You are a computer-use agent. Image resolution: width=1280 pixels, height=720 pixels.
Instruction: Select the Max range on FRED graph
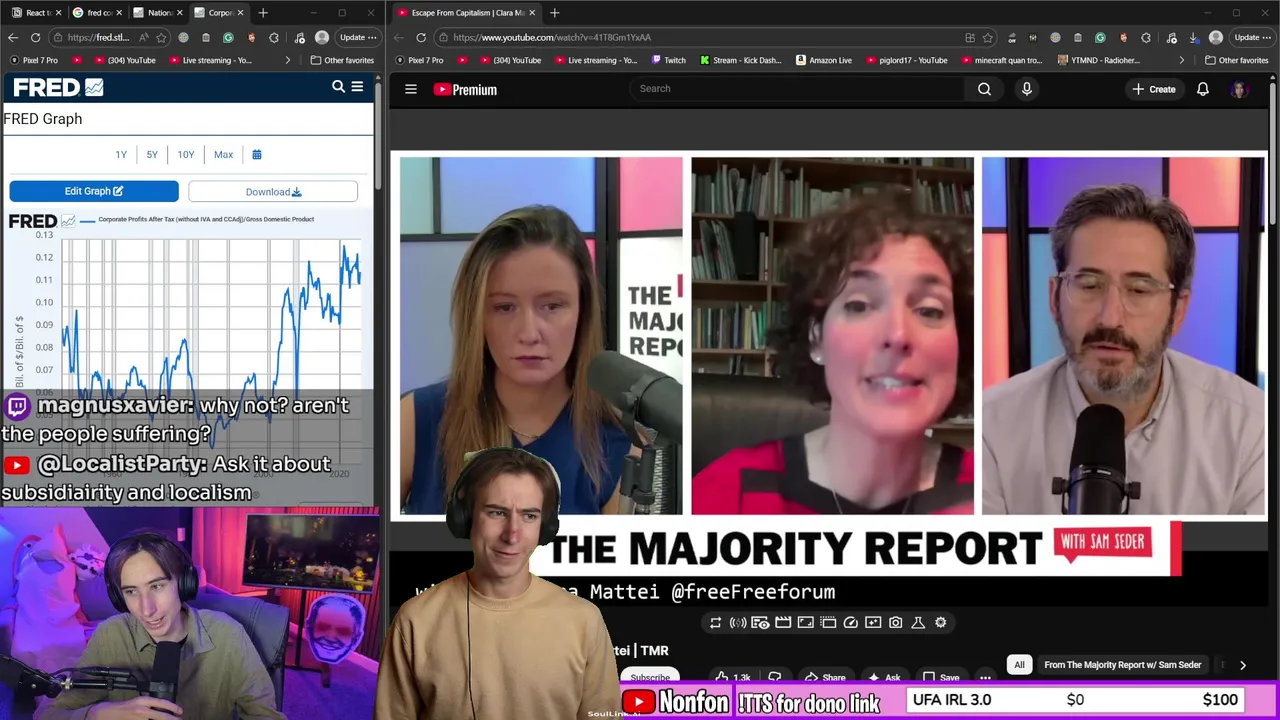(x=223, y=154)
